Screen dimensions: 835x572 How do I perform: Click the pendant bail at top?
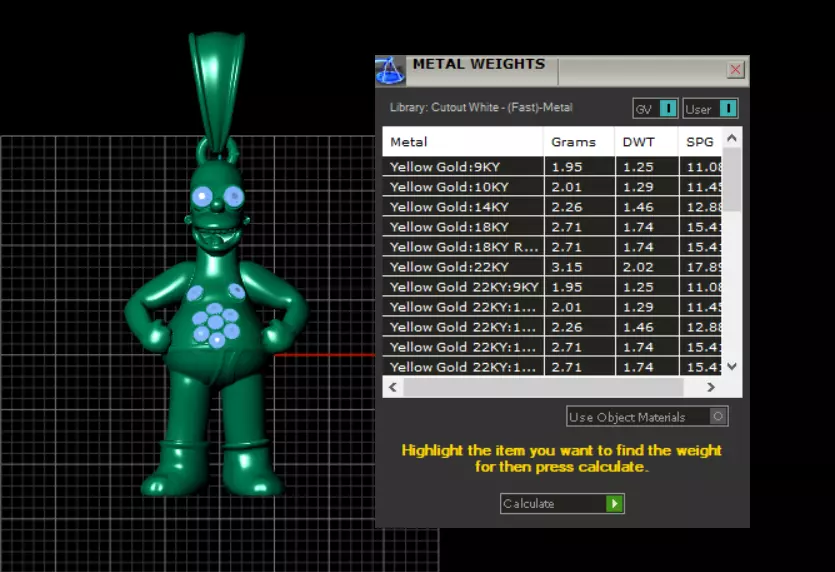216,91
